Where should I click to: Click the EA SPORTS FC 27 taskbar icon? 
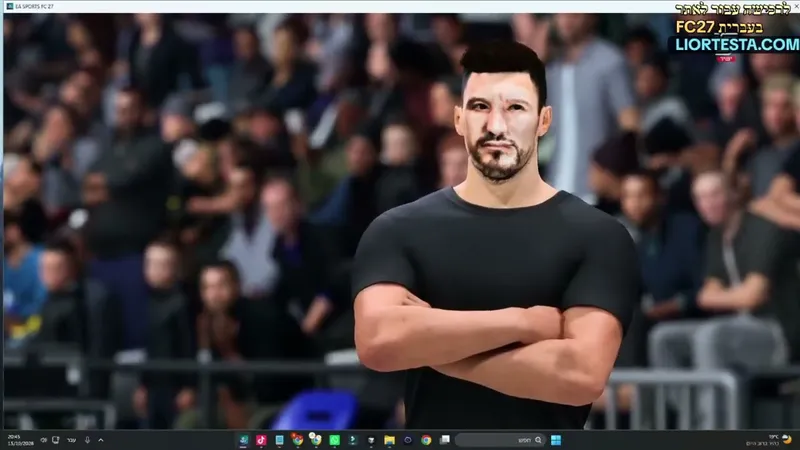pyautogui.click(x=244, y=440)
